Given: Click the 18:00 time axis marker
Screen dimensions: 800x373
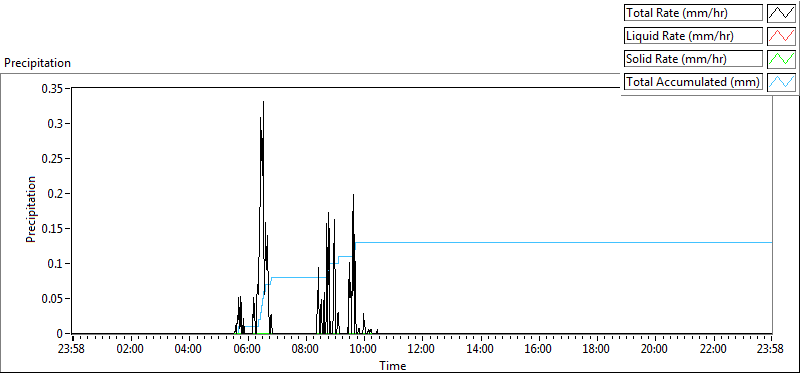Looking at the screenshot, I should point(597,350).
